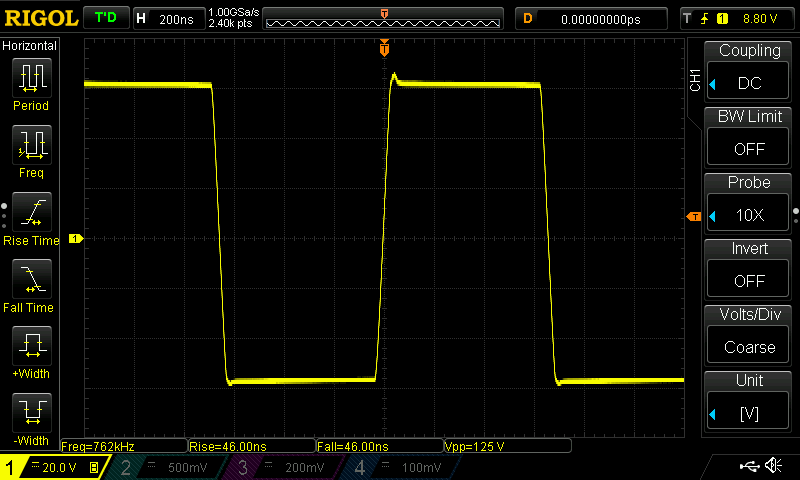Click the T'D trigger status indicator

[x=106, y=18]
